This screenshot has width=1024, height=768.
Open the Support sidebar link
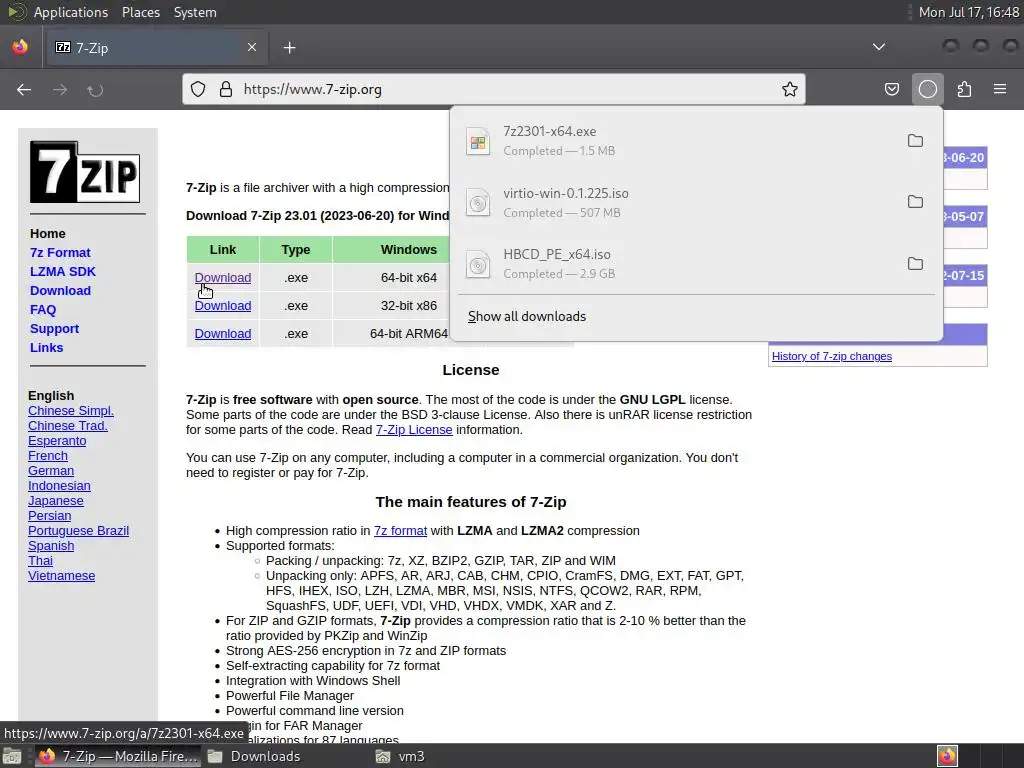(x=54, y=328)
